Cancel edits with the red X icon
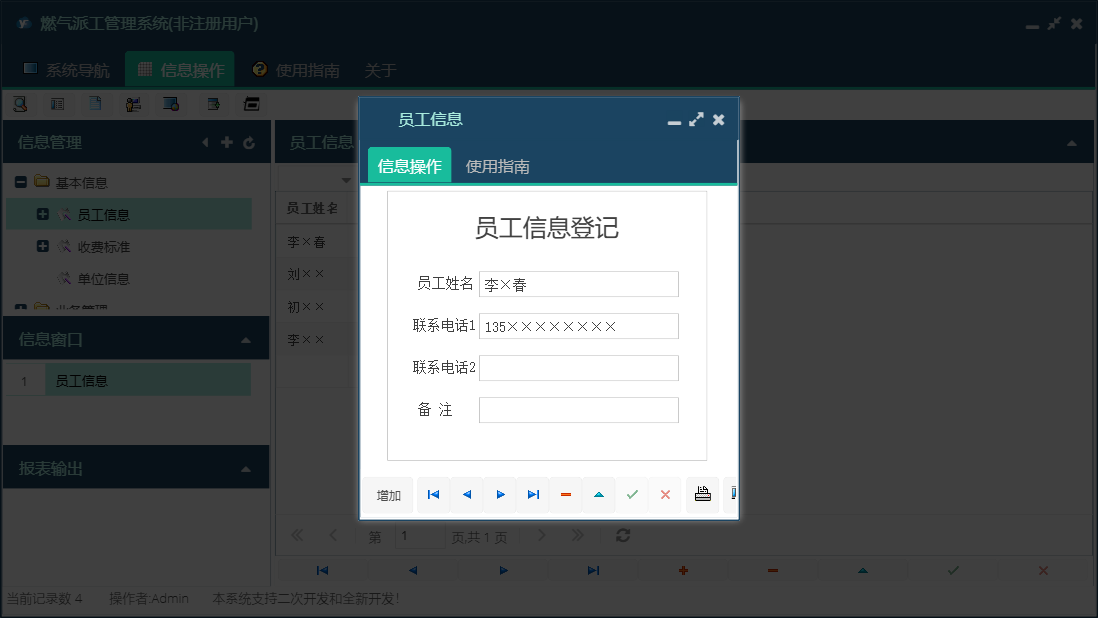Viewport: 1098px width, 618px height. point(665,494)
